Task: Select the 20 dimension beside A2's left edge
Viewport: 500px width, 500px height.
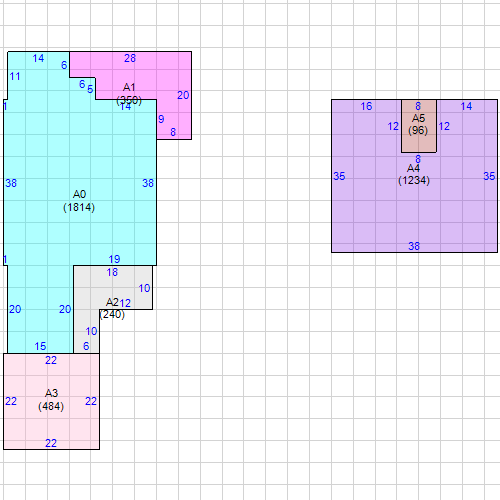Action: [x=65, y=309]
